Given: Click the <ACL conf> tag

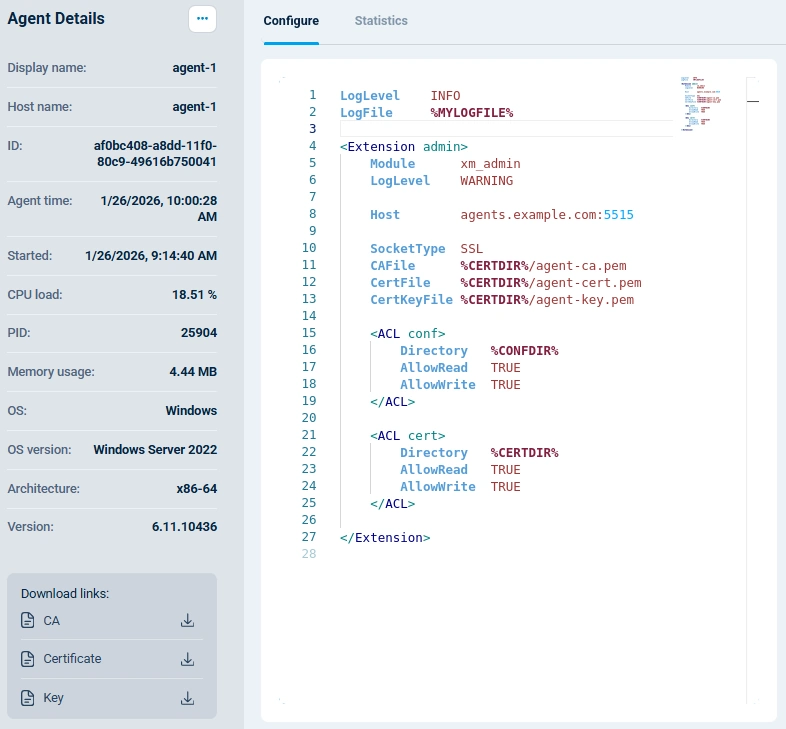Looking at the screenshot, I should (x=408, y=334).
